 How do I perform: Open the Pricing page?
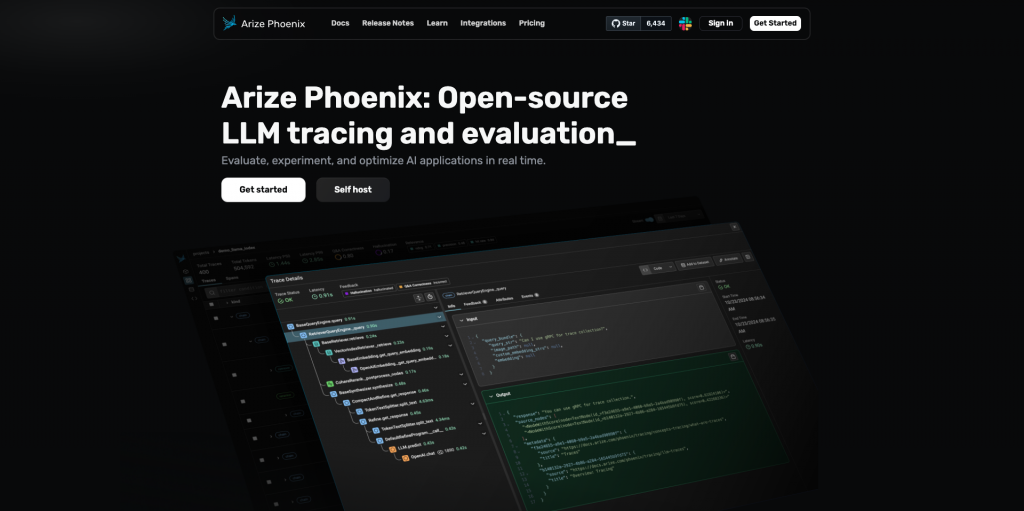[x=532, y=23]
